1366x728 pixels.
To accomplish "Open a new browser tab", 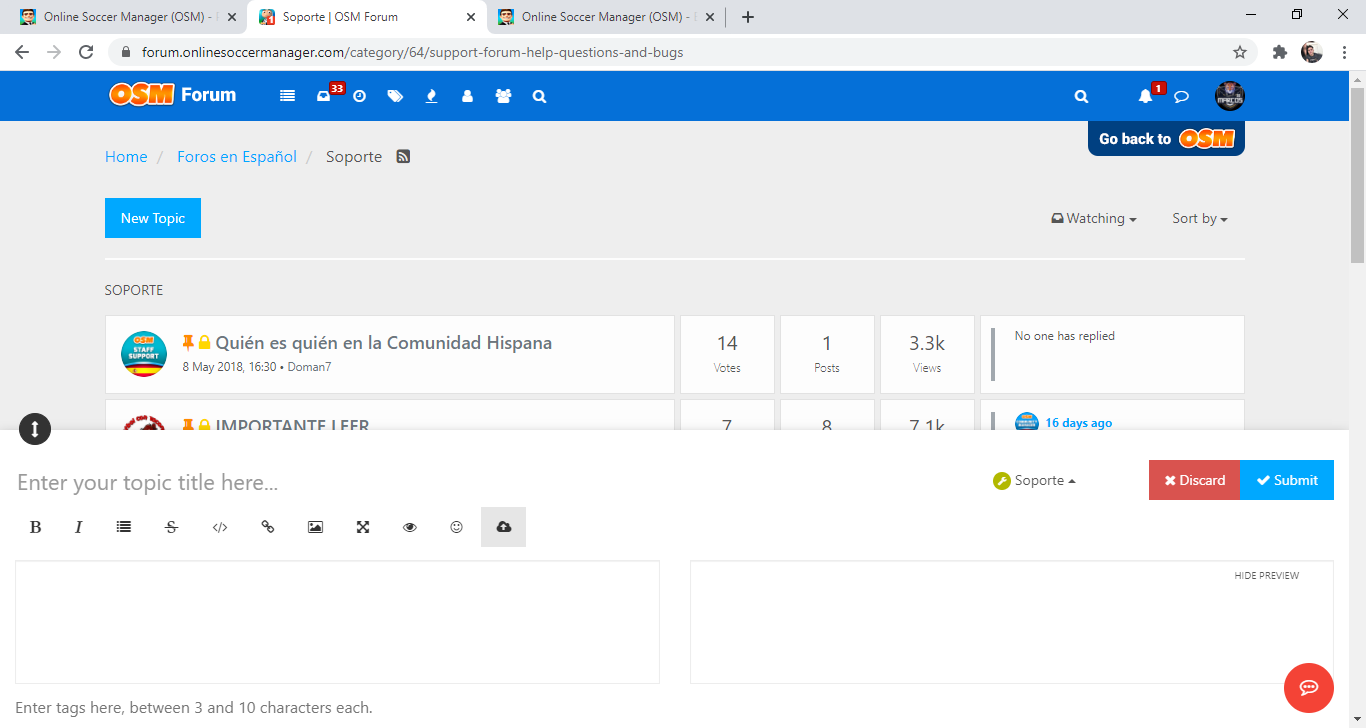I will pyautogui.click(x=748, y=17).
